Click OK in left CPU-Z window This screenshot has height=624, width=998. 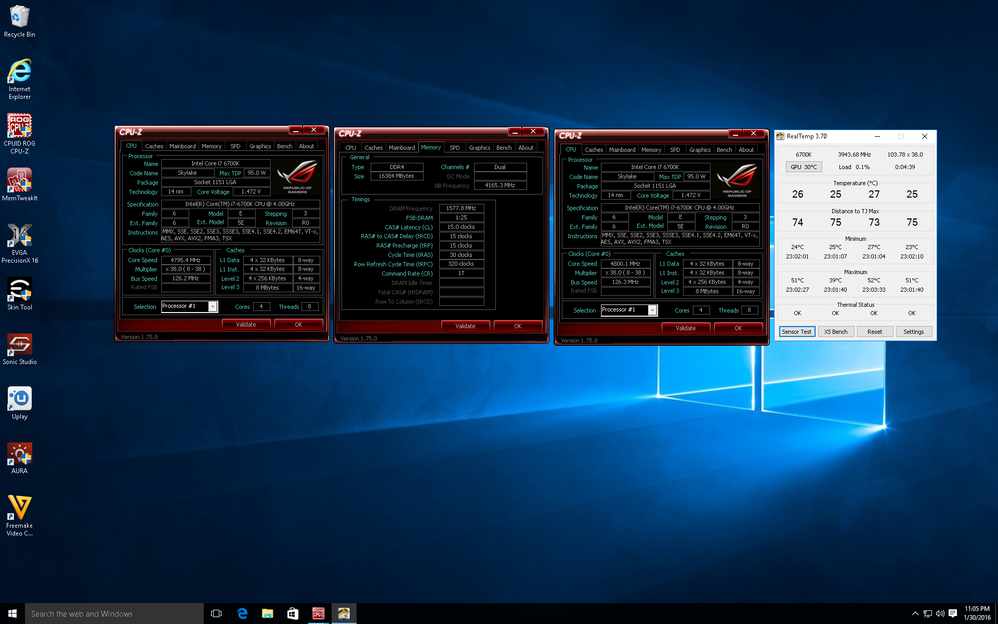pyautogui.click(x=299, y=324)
